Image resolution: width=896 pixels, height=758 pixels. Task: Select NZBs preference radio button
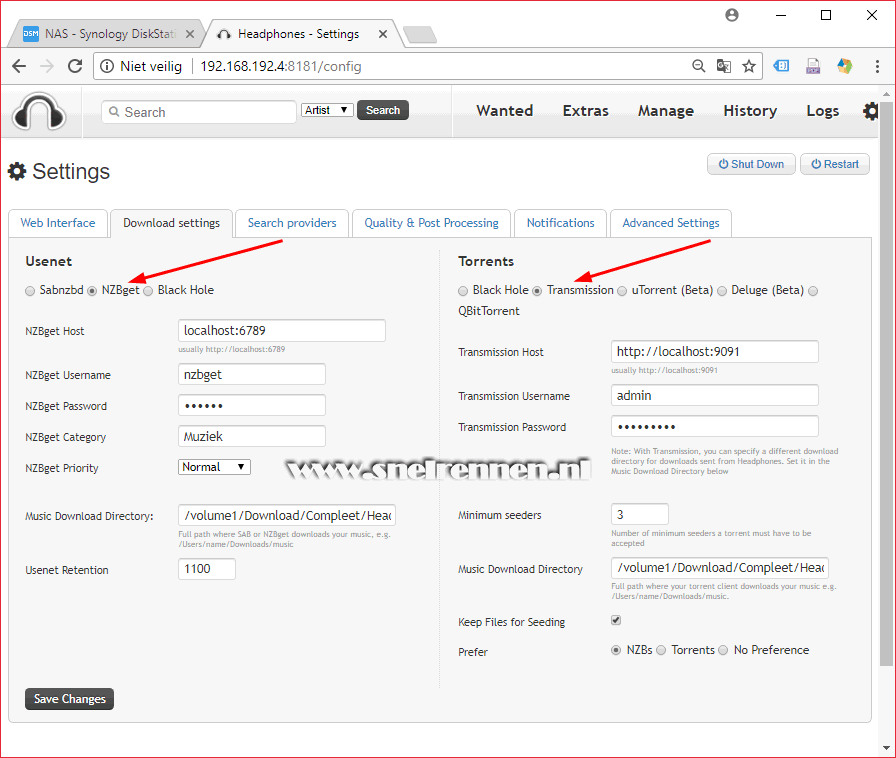tap(616, 650)
